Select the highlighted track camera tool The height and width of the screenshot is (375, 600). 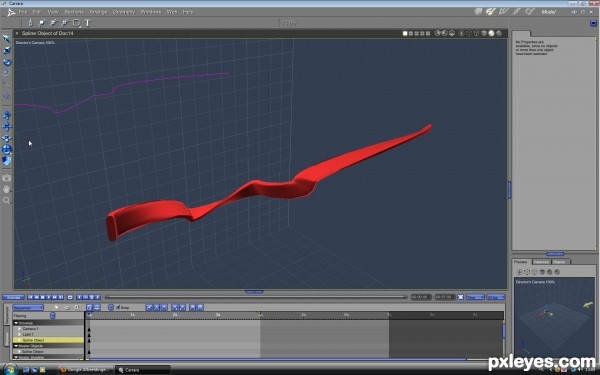tap(7, 150)
